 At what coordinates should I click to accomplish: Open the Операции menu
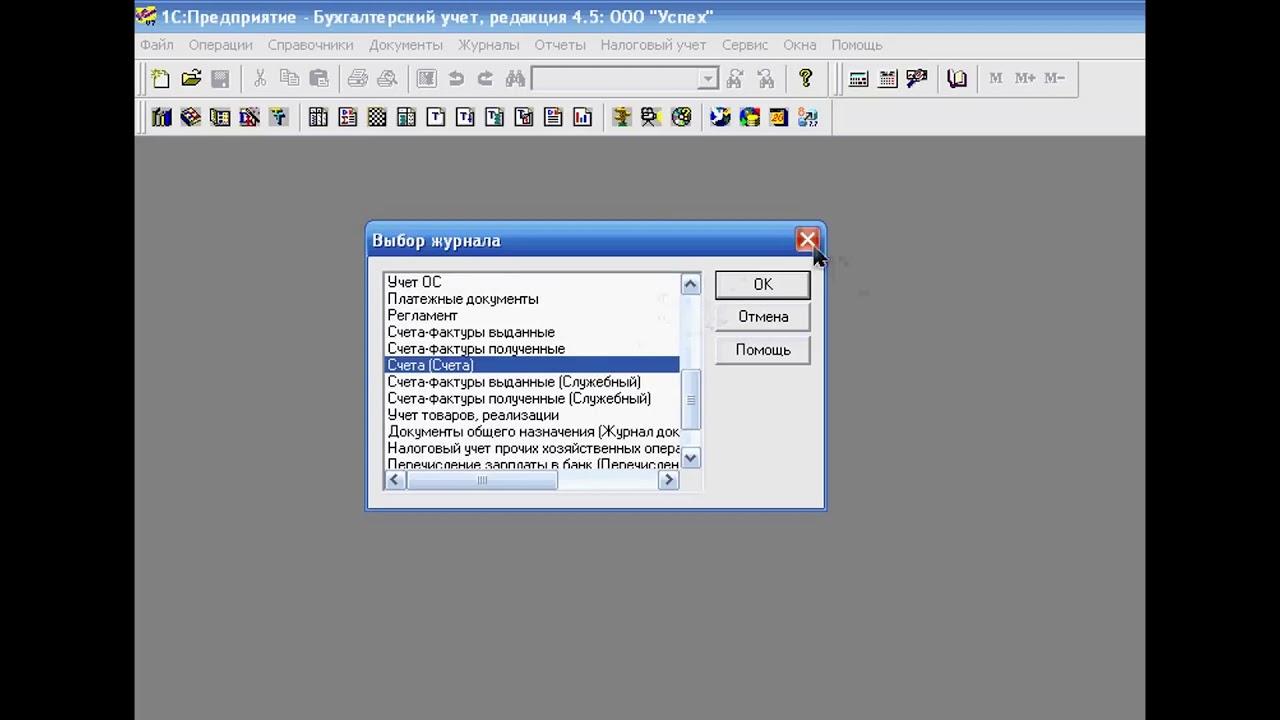point(221,45)
